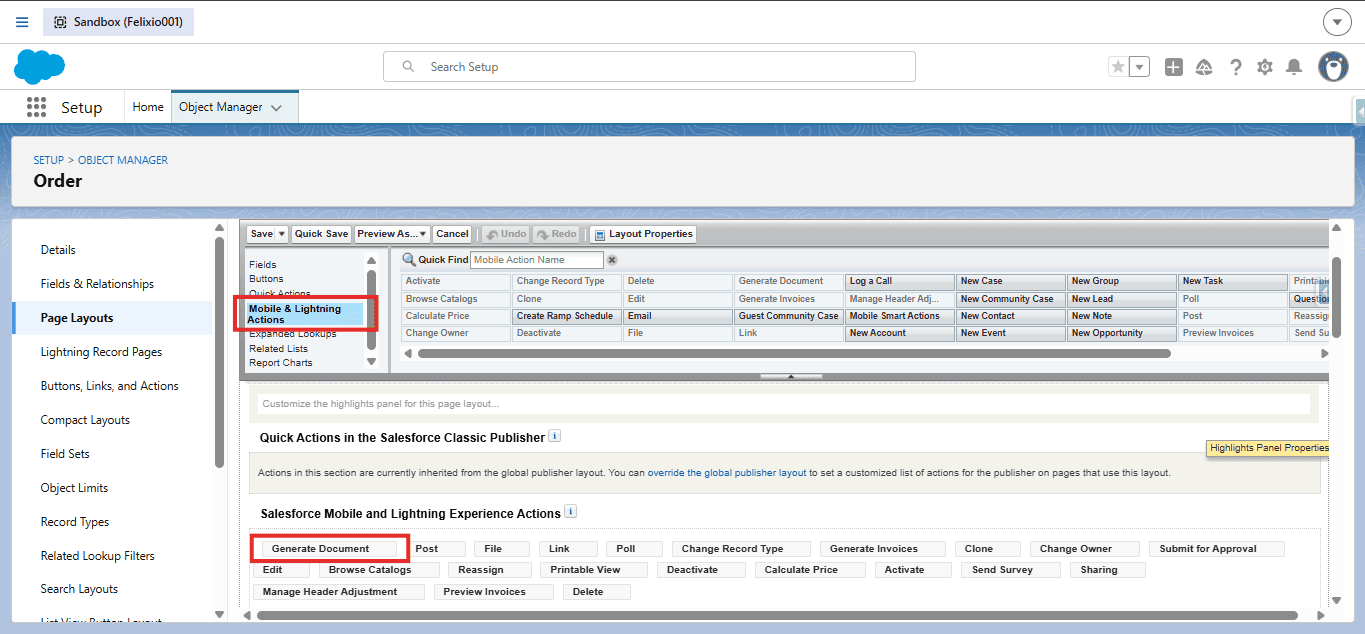
Task: Select Related Lists in the palette category list
Action: tap(279, 349)
